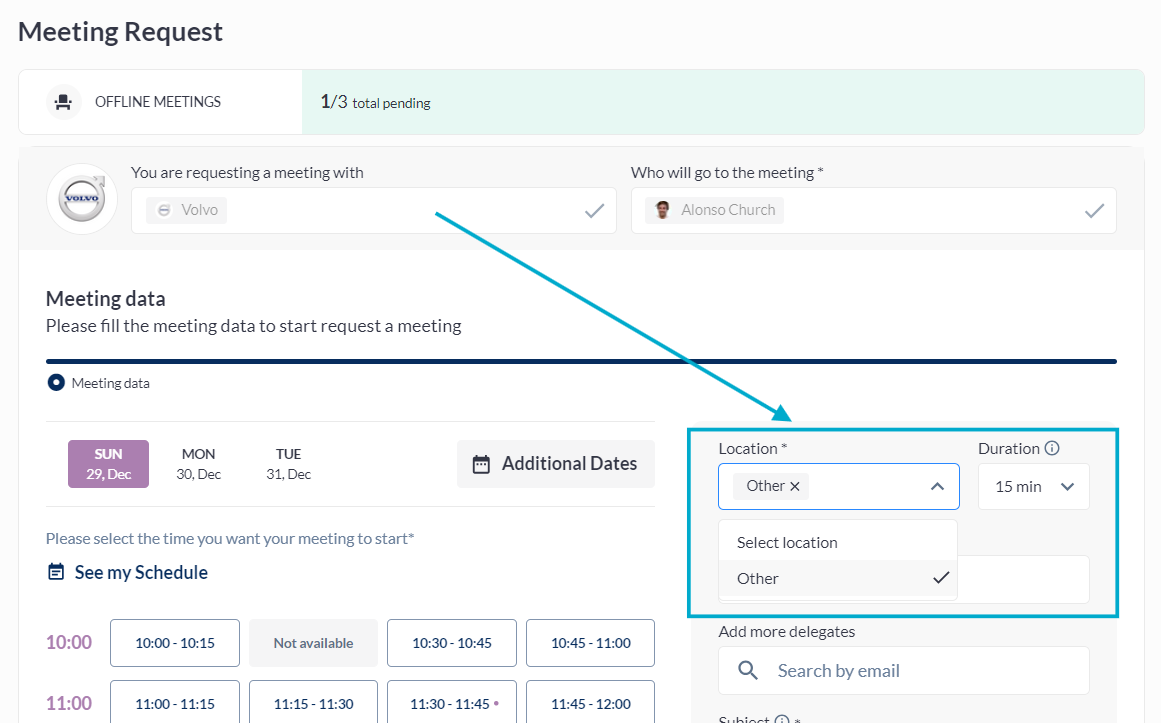1161x723 pixels.
Task: Remove the Other location tag
Action: coord(795,486)
